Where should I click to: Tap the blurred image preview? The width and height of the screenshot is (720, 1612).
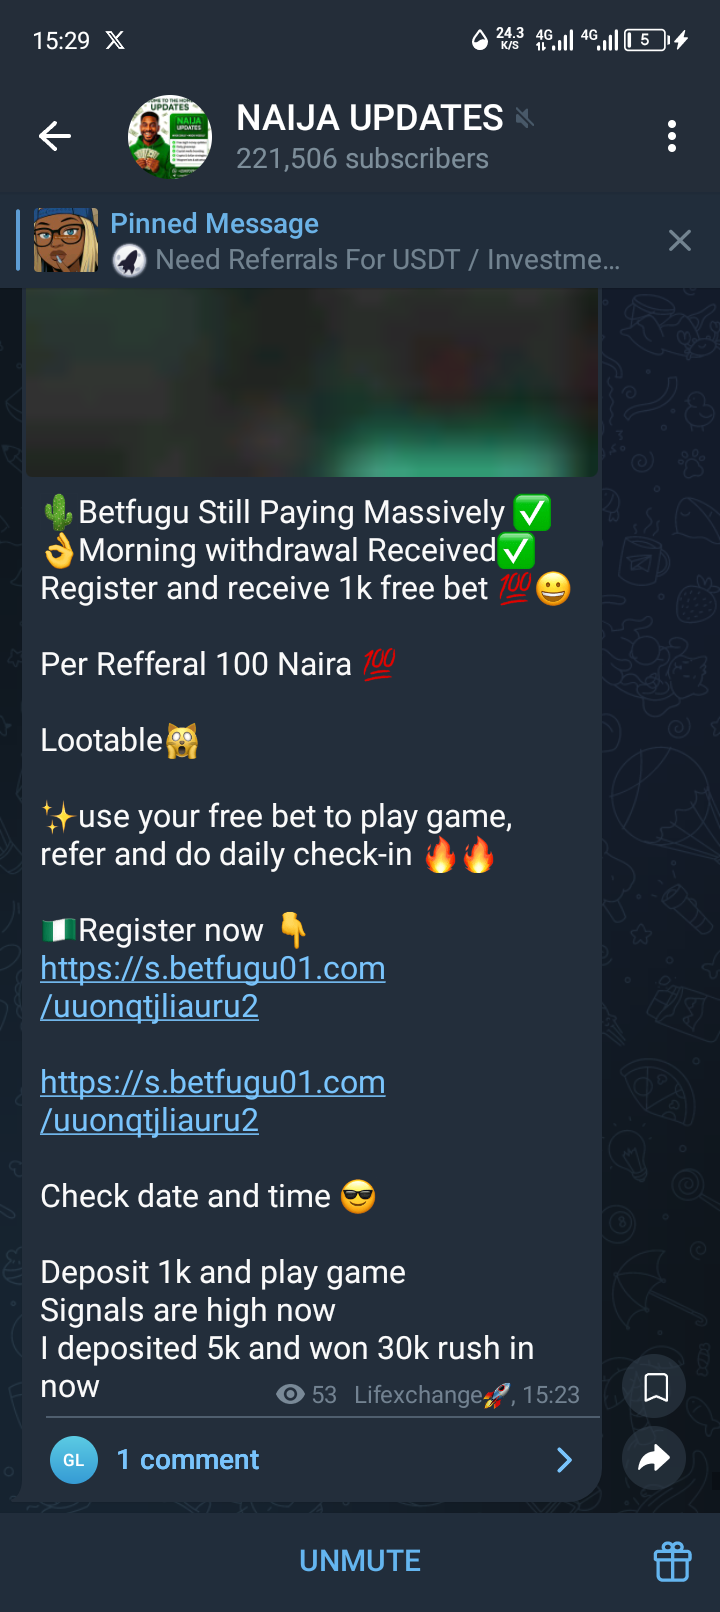[x=311, y=382]
